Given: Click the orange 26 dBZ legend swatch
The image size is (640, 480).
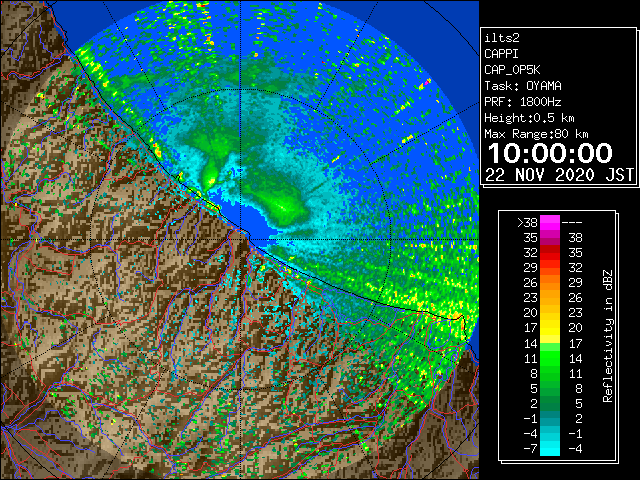Looking at the screenshot, I should coord(550,282).
